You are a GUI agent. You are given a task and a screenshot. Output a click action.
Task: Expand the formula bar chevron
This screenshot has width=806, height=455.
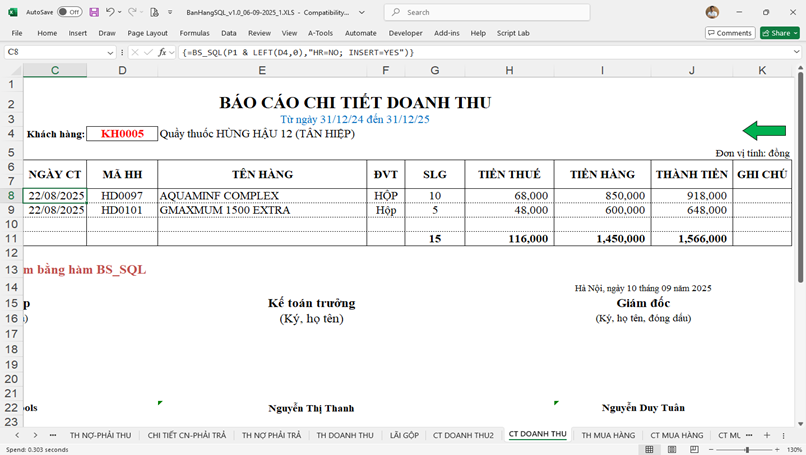point(796,52)
